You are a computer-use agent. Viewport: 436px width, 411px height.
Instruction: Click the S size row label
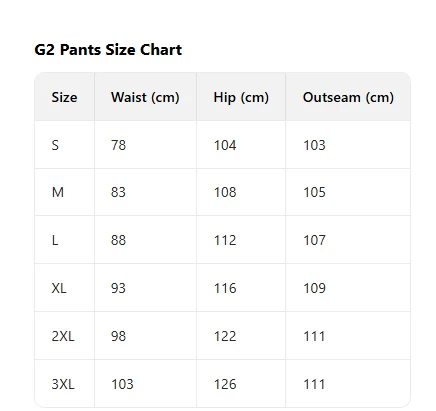(x=55, y=145)
